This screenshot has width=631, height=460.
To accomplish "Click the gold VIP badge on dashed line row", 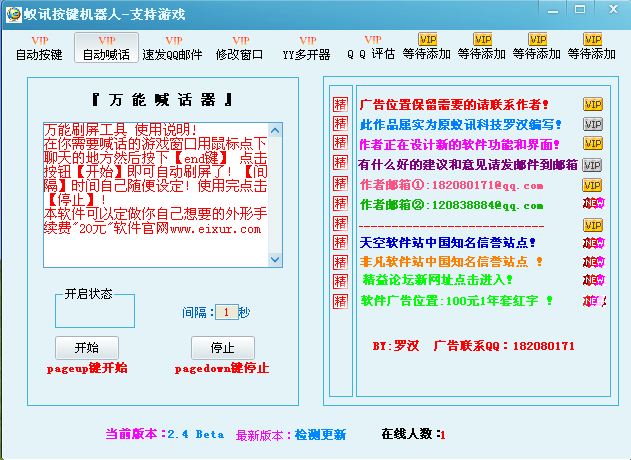I will point(593,225).
